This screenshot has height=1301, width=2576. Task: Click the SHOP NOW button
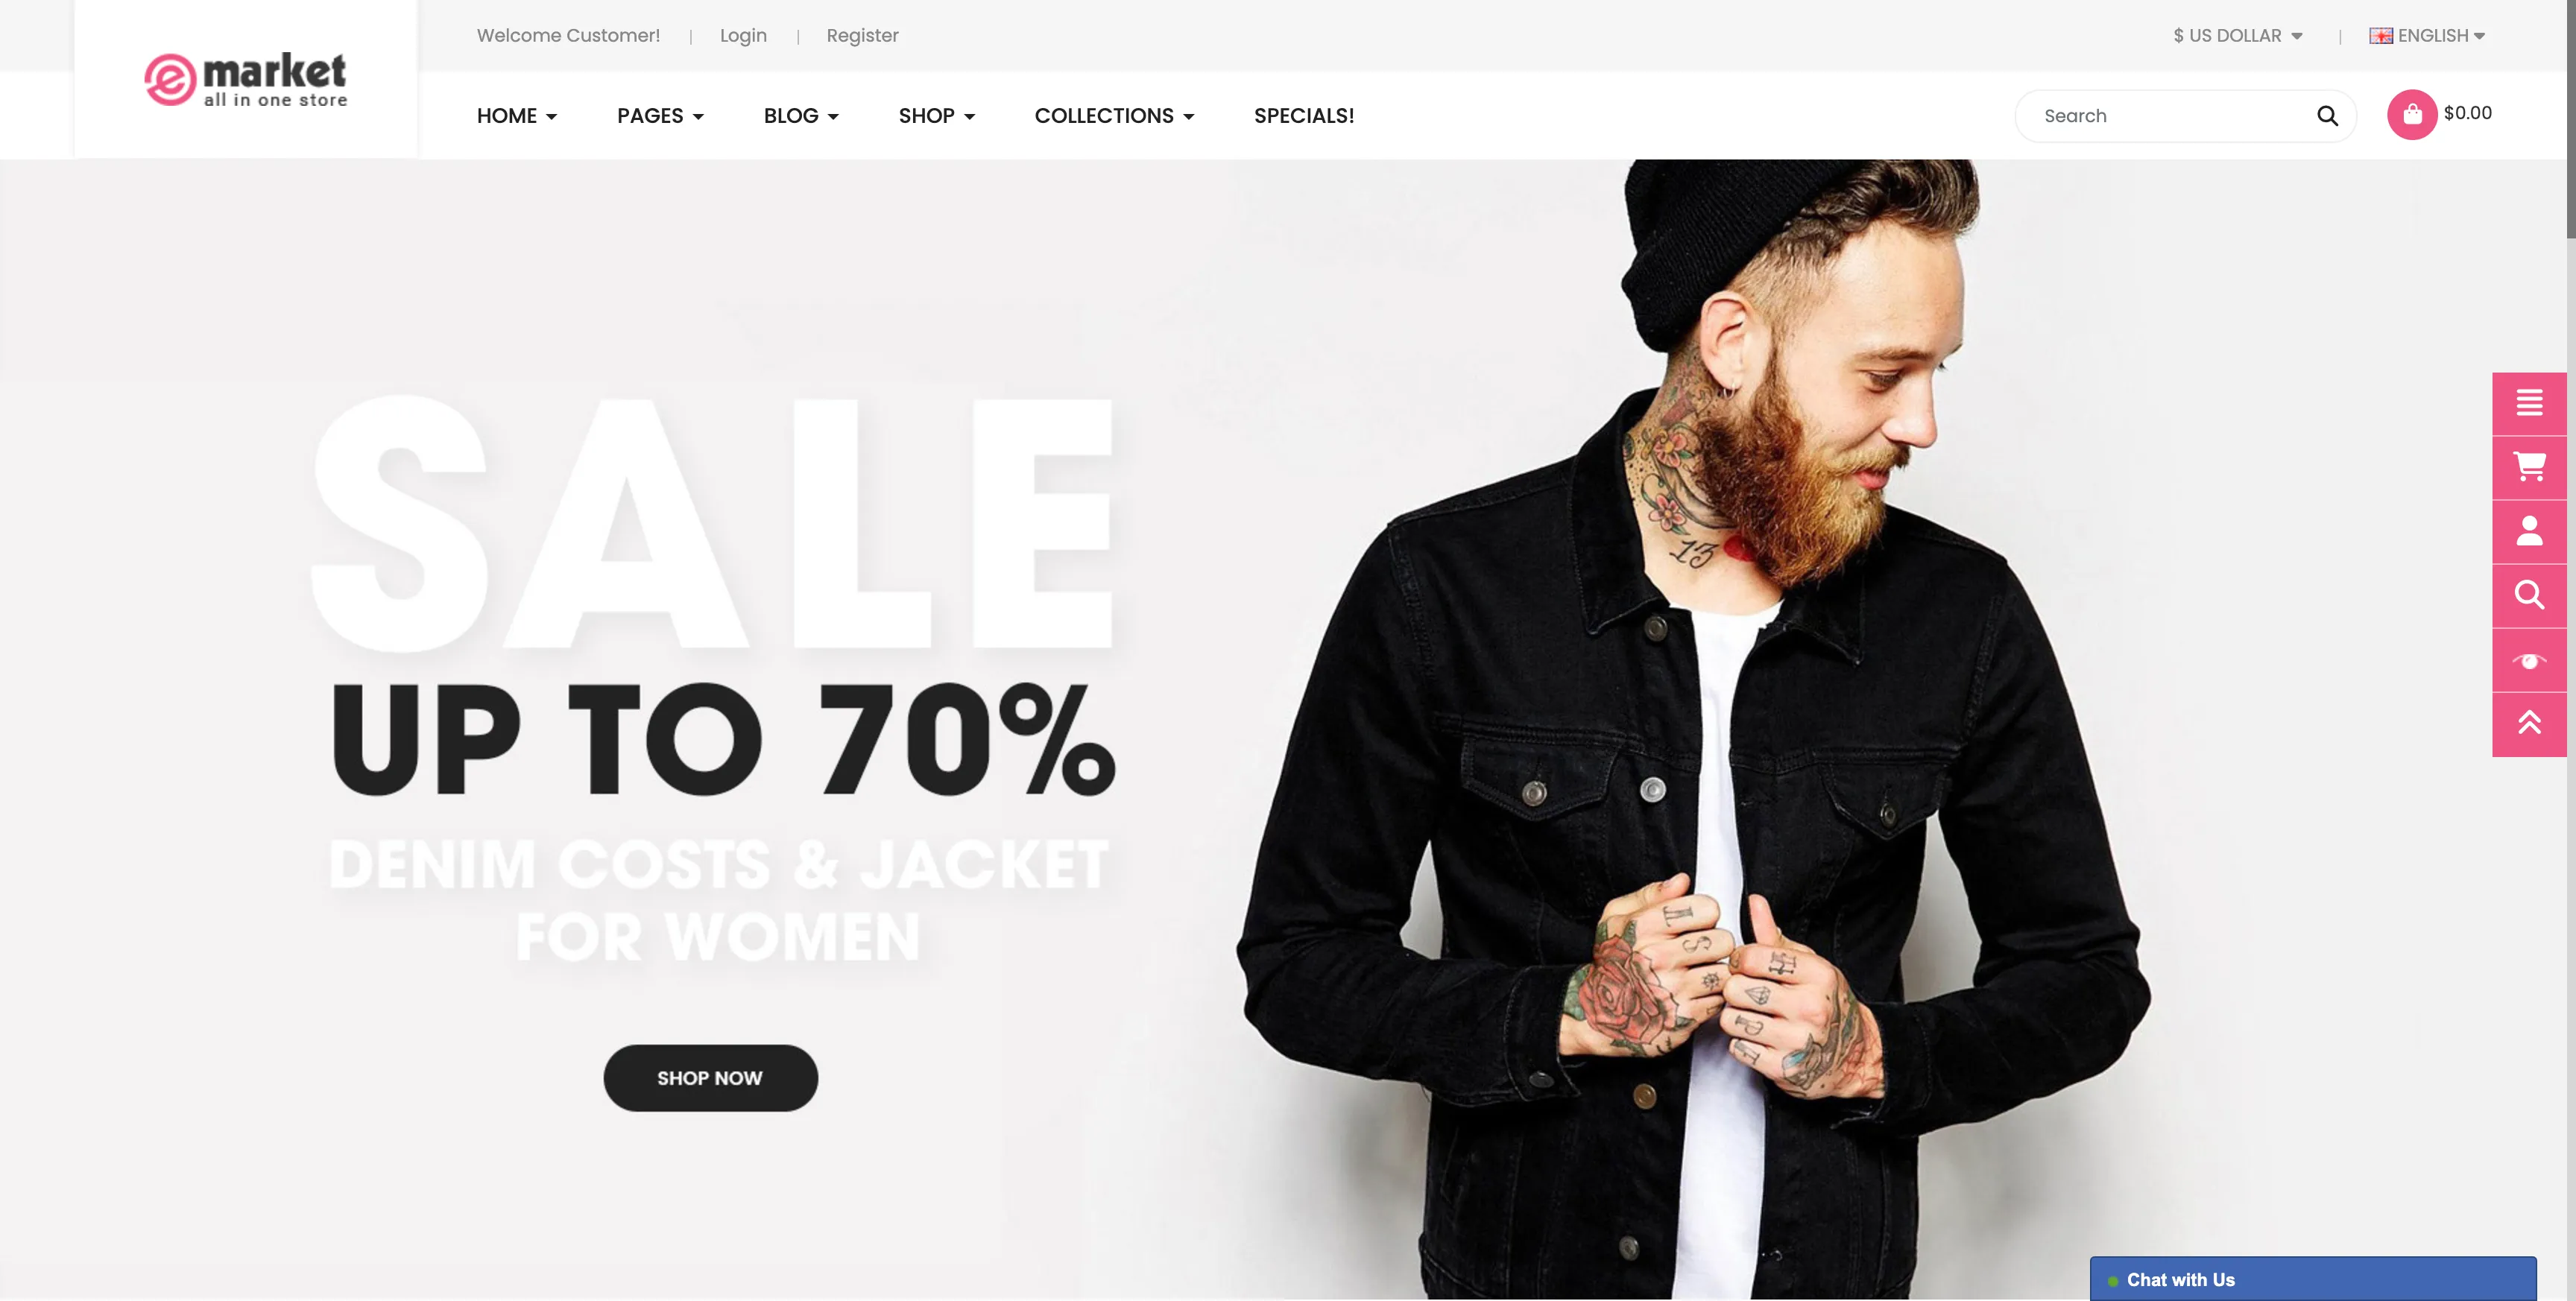(x=710, y=1077)
